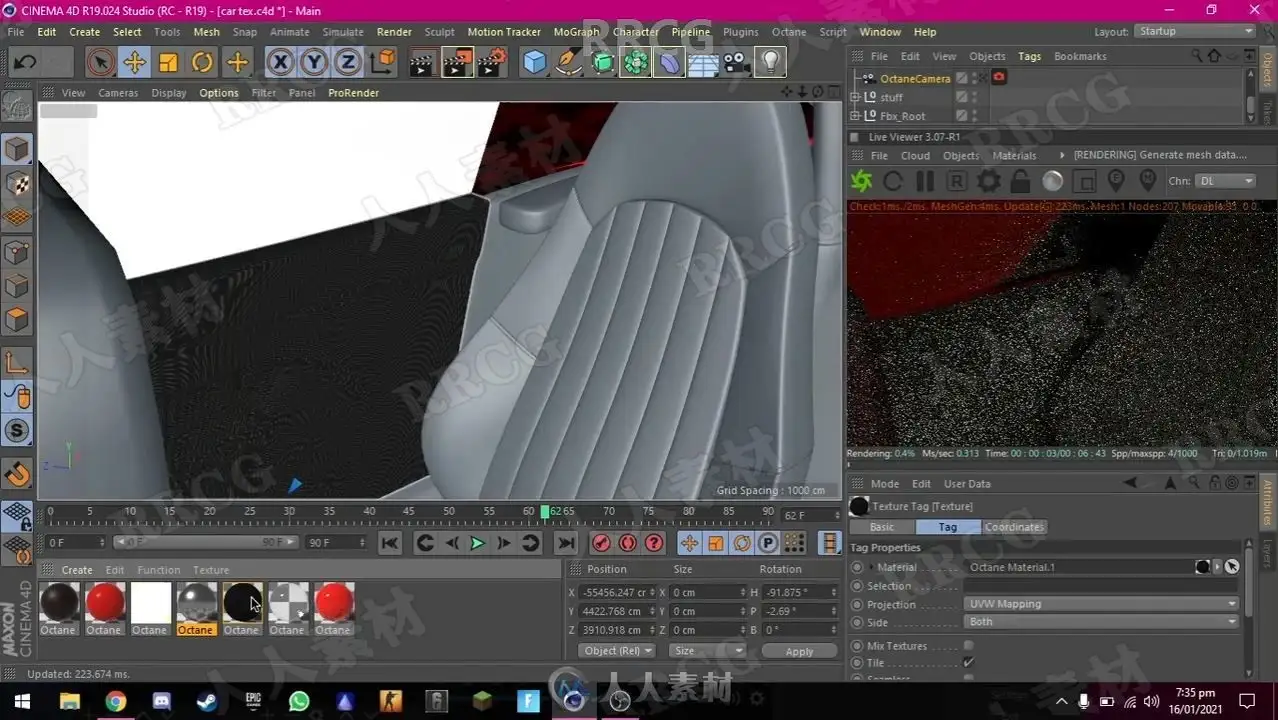This screenshot has width=1278, height=720.
Task: Open Material Manager Create menu
Action: point(77,570)
